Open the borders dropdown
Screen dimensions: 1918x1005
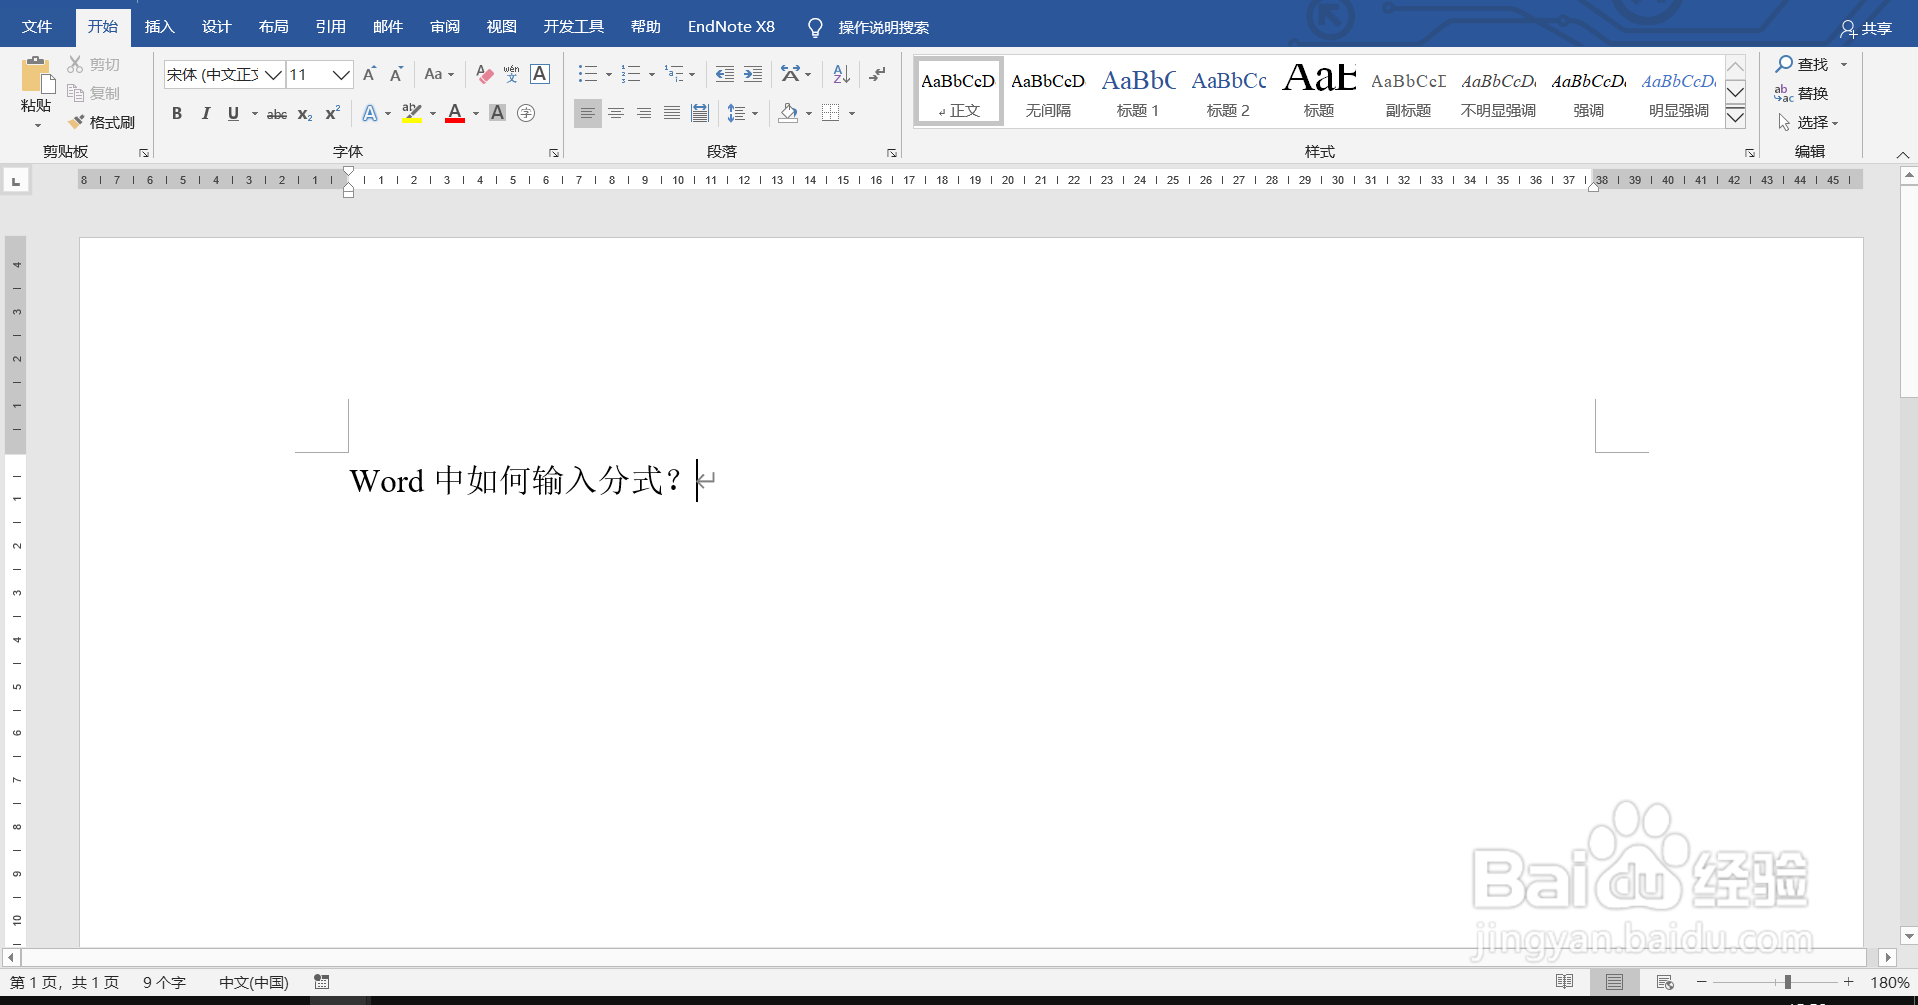click(852, 114)
